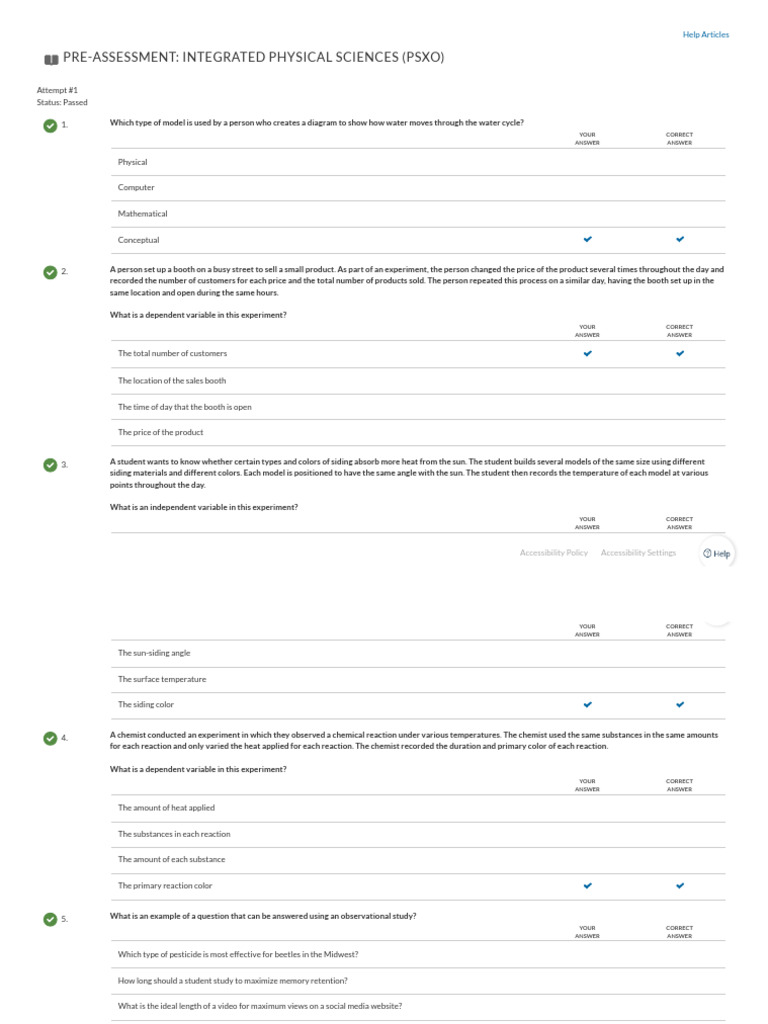768x1024 pixels.
Task: Select your-answer check for 'The primary reaction color'
Action: pos(588,886)
